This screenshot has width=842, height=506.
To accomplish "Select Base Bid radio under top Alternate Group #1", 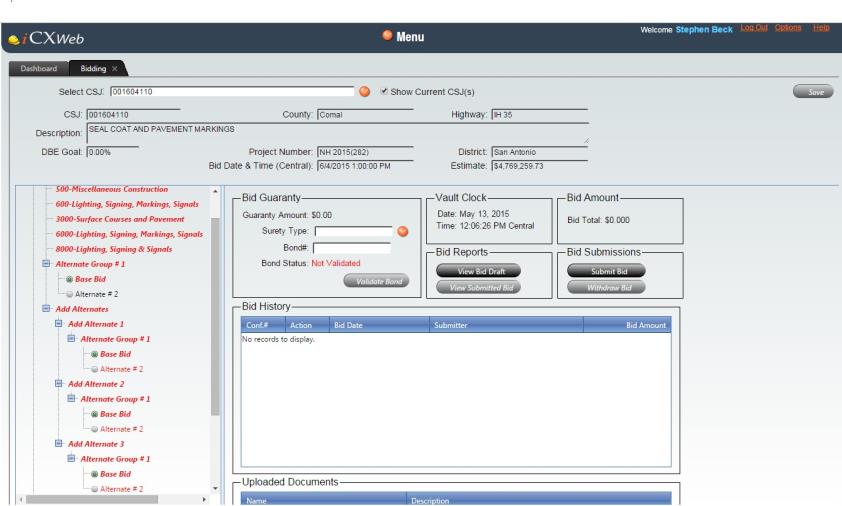I will click(69, 279).
